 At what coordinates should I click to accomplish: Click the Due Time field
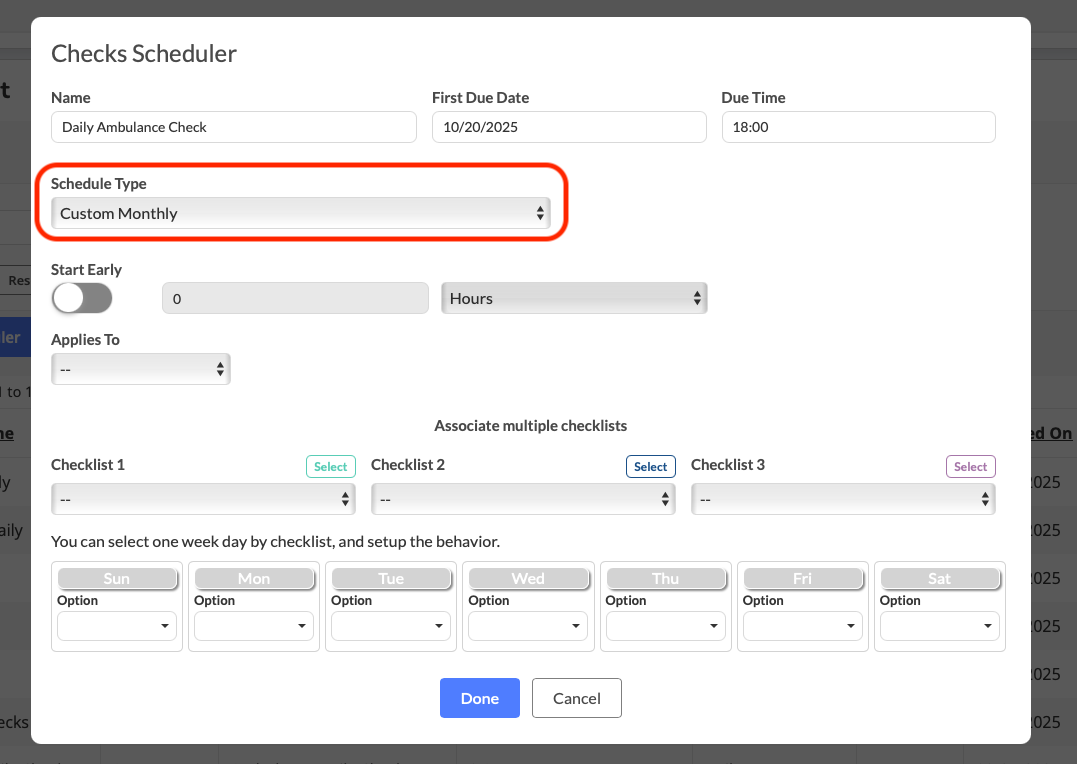coord(858,127)
